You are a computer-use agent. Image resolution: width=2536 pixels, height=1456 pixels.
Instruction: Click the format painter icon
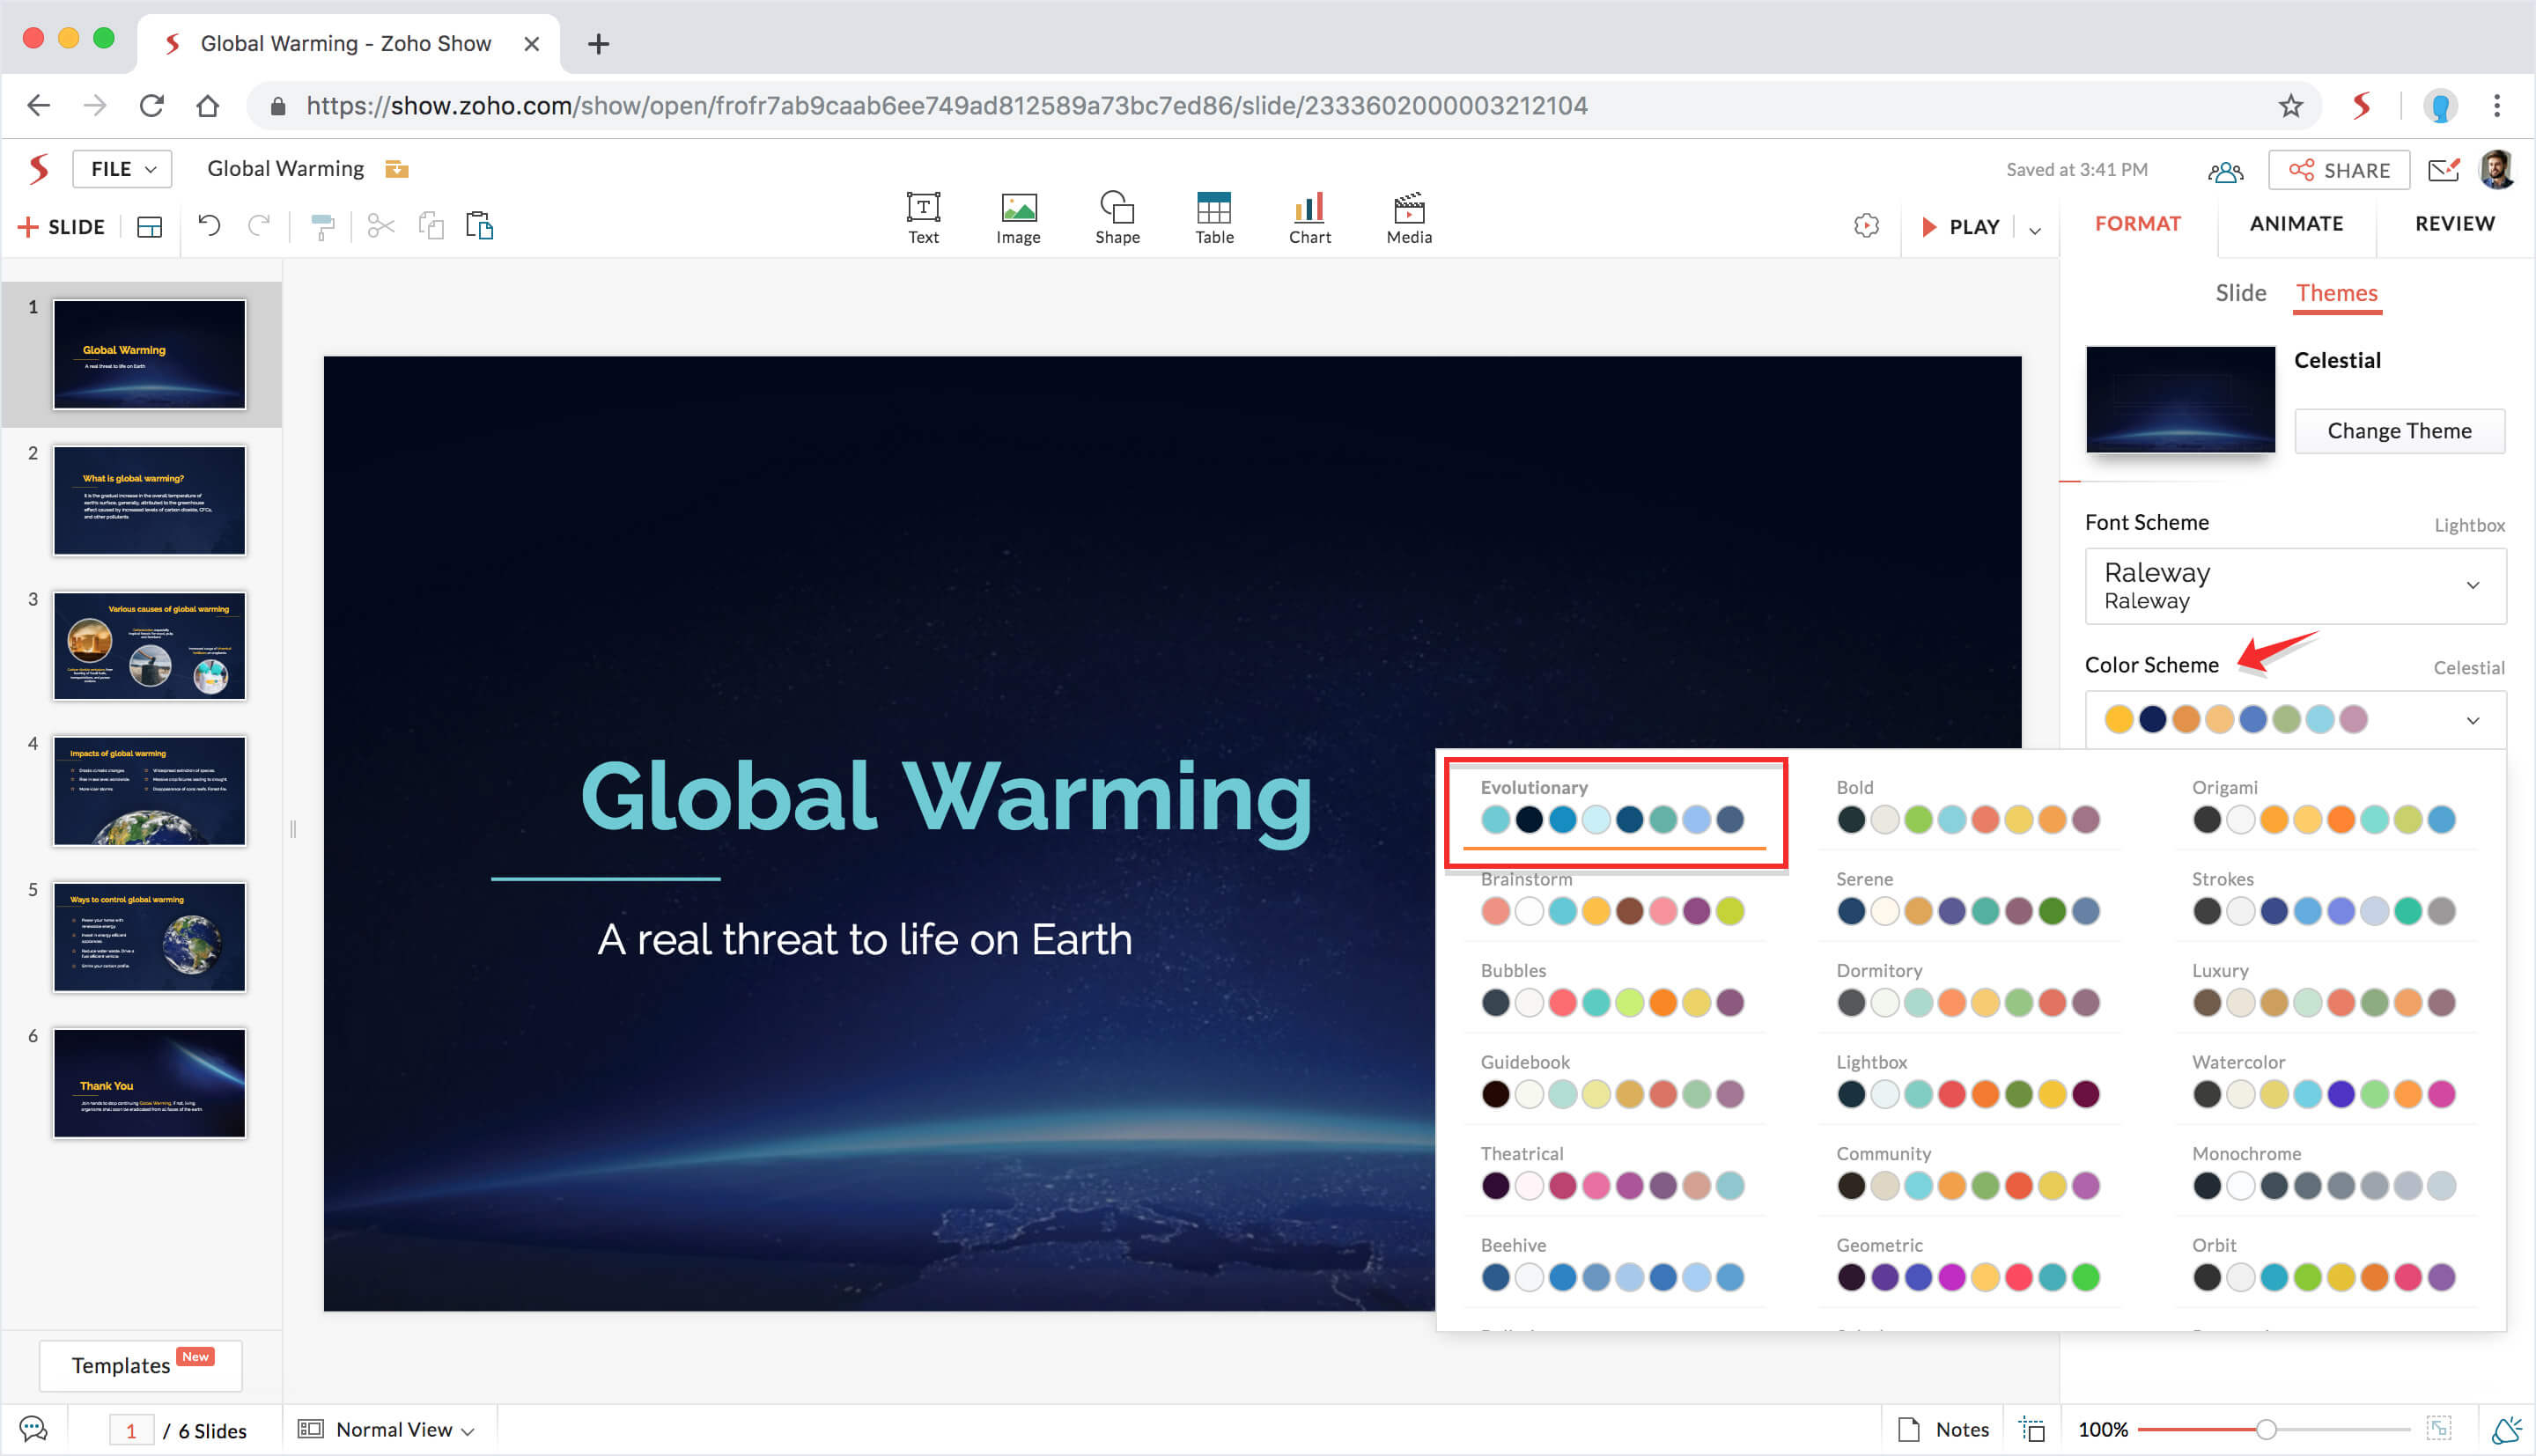[322, 227]
